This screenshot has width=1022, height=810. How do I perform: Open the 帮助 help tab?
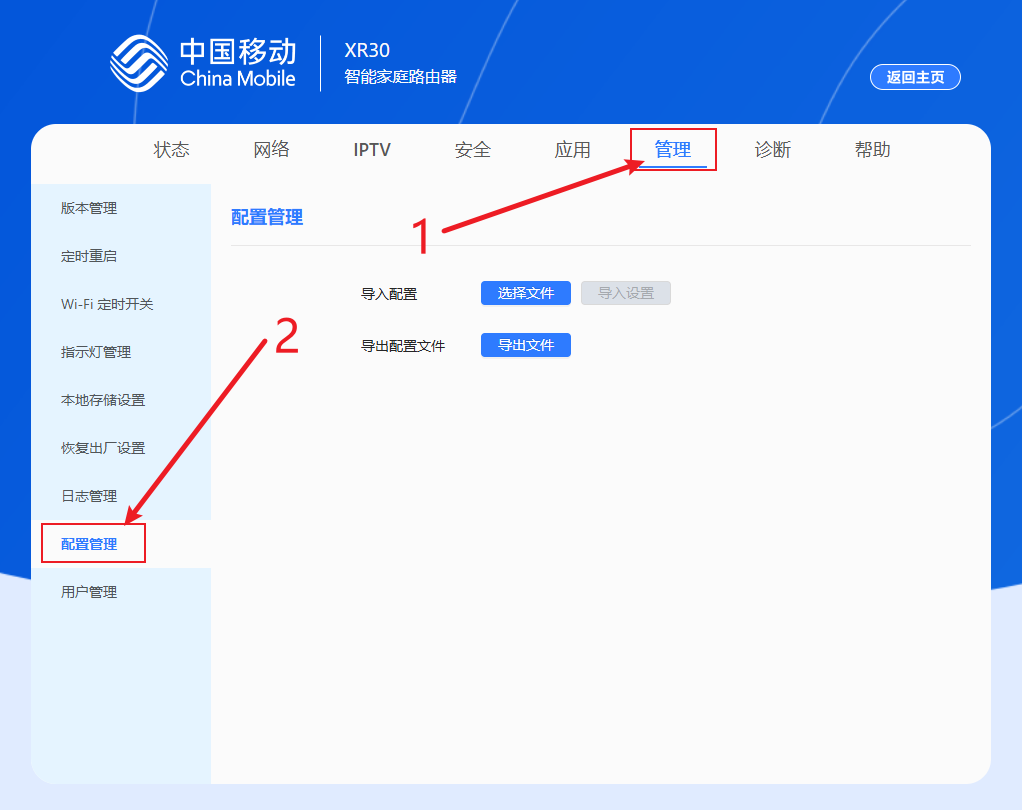(x=872, y=149)
